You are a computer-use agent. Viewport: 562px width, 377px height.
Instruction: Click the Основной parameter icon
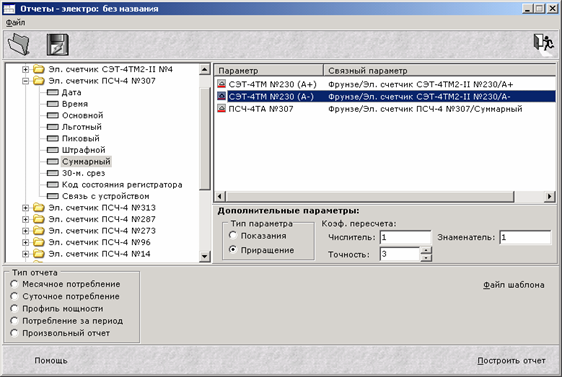tap(53, 115)
